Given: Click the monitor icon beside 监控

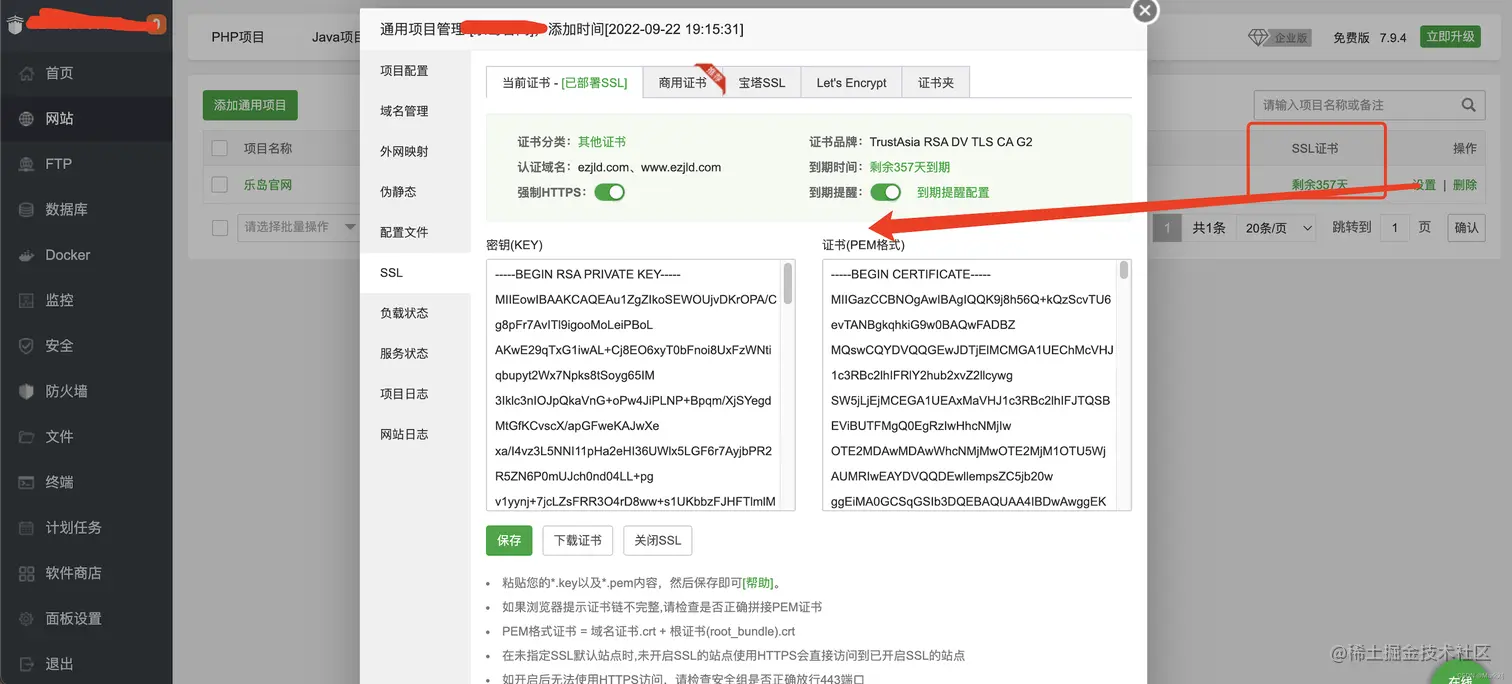Looking at the screenshot, I should coord(27,300).
